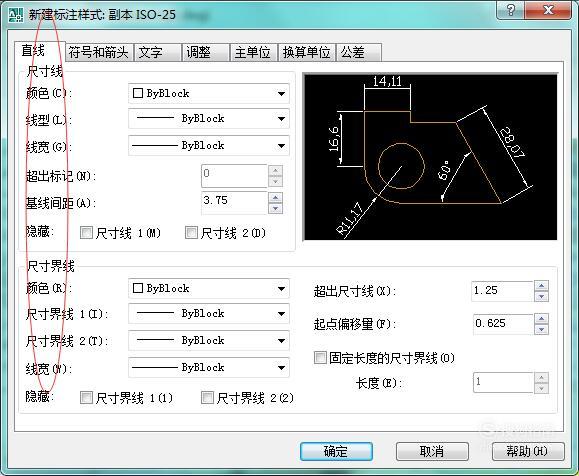Close the 新建标注样式 dialog
Image resolution: width=579 pixels, height=476 pixels.
click(x=548, y=10)
